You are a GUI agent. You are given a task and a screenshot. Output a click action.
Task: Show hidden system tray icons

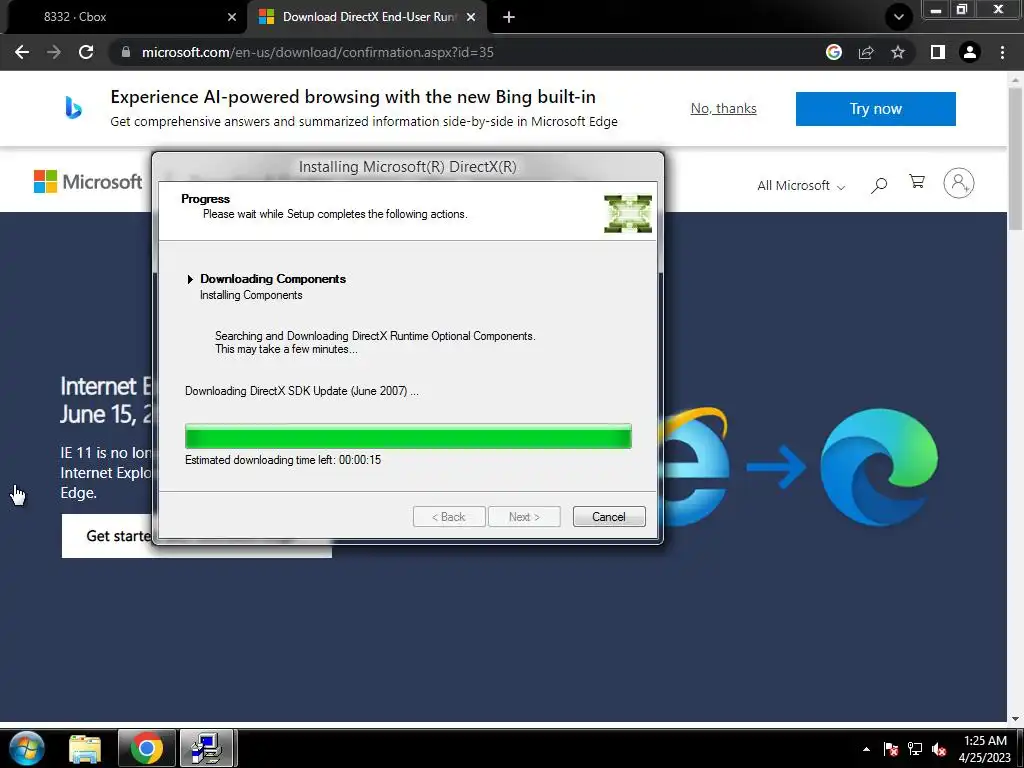pos(866,749)
